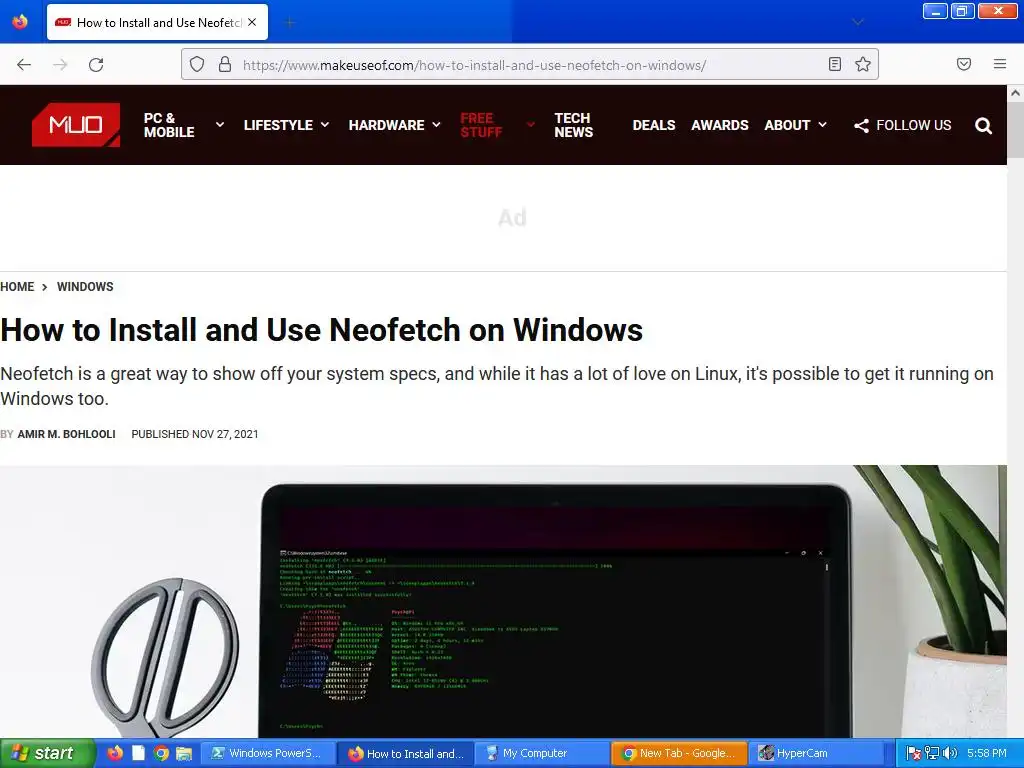Expand the Hardware dropdown chevron
This screenshot has width=1024, height=768.
coord(436,125)
